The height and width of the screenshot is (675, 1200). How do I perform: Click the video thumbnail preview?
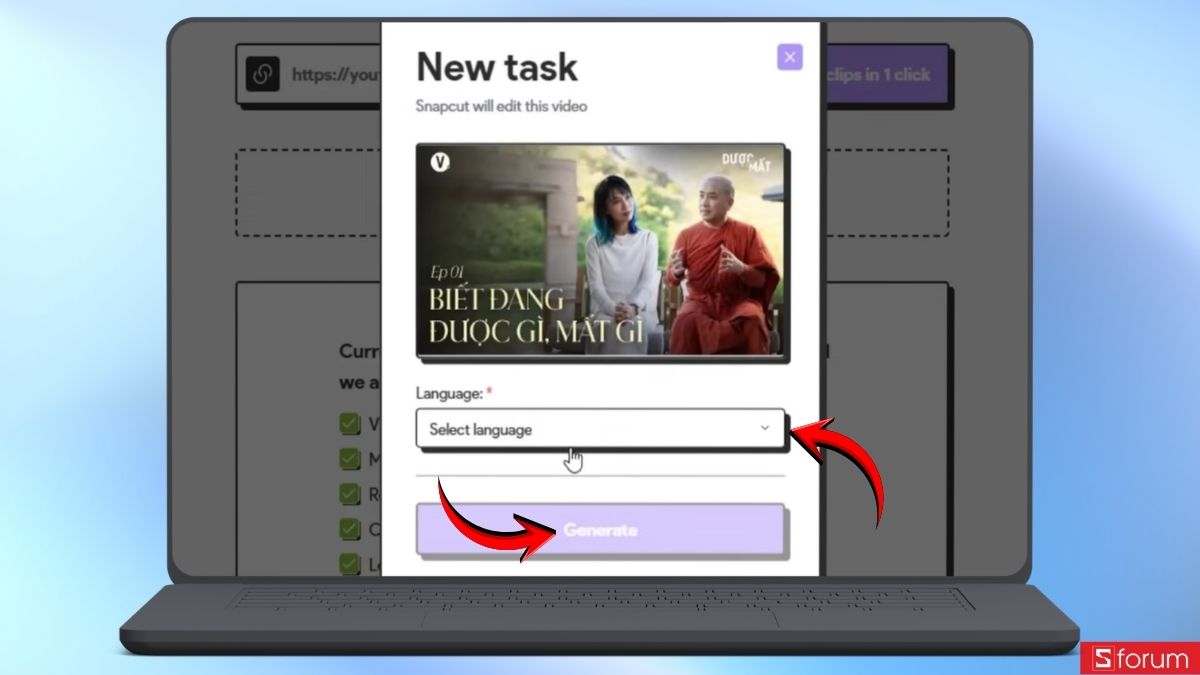pyautogui.click(x=601, y=250)
